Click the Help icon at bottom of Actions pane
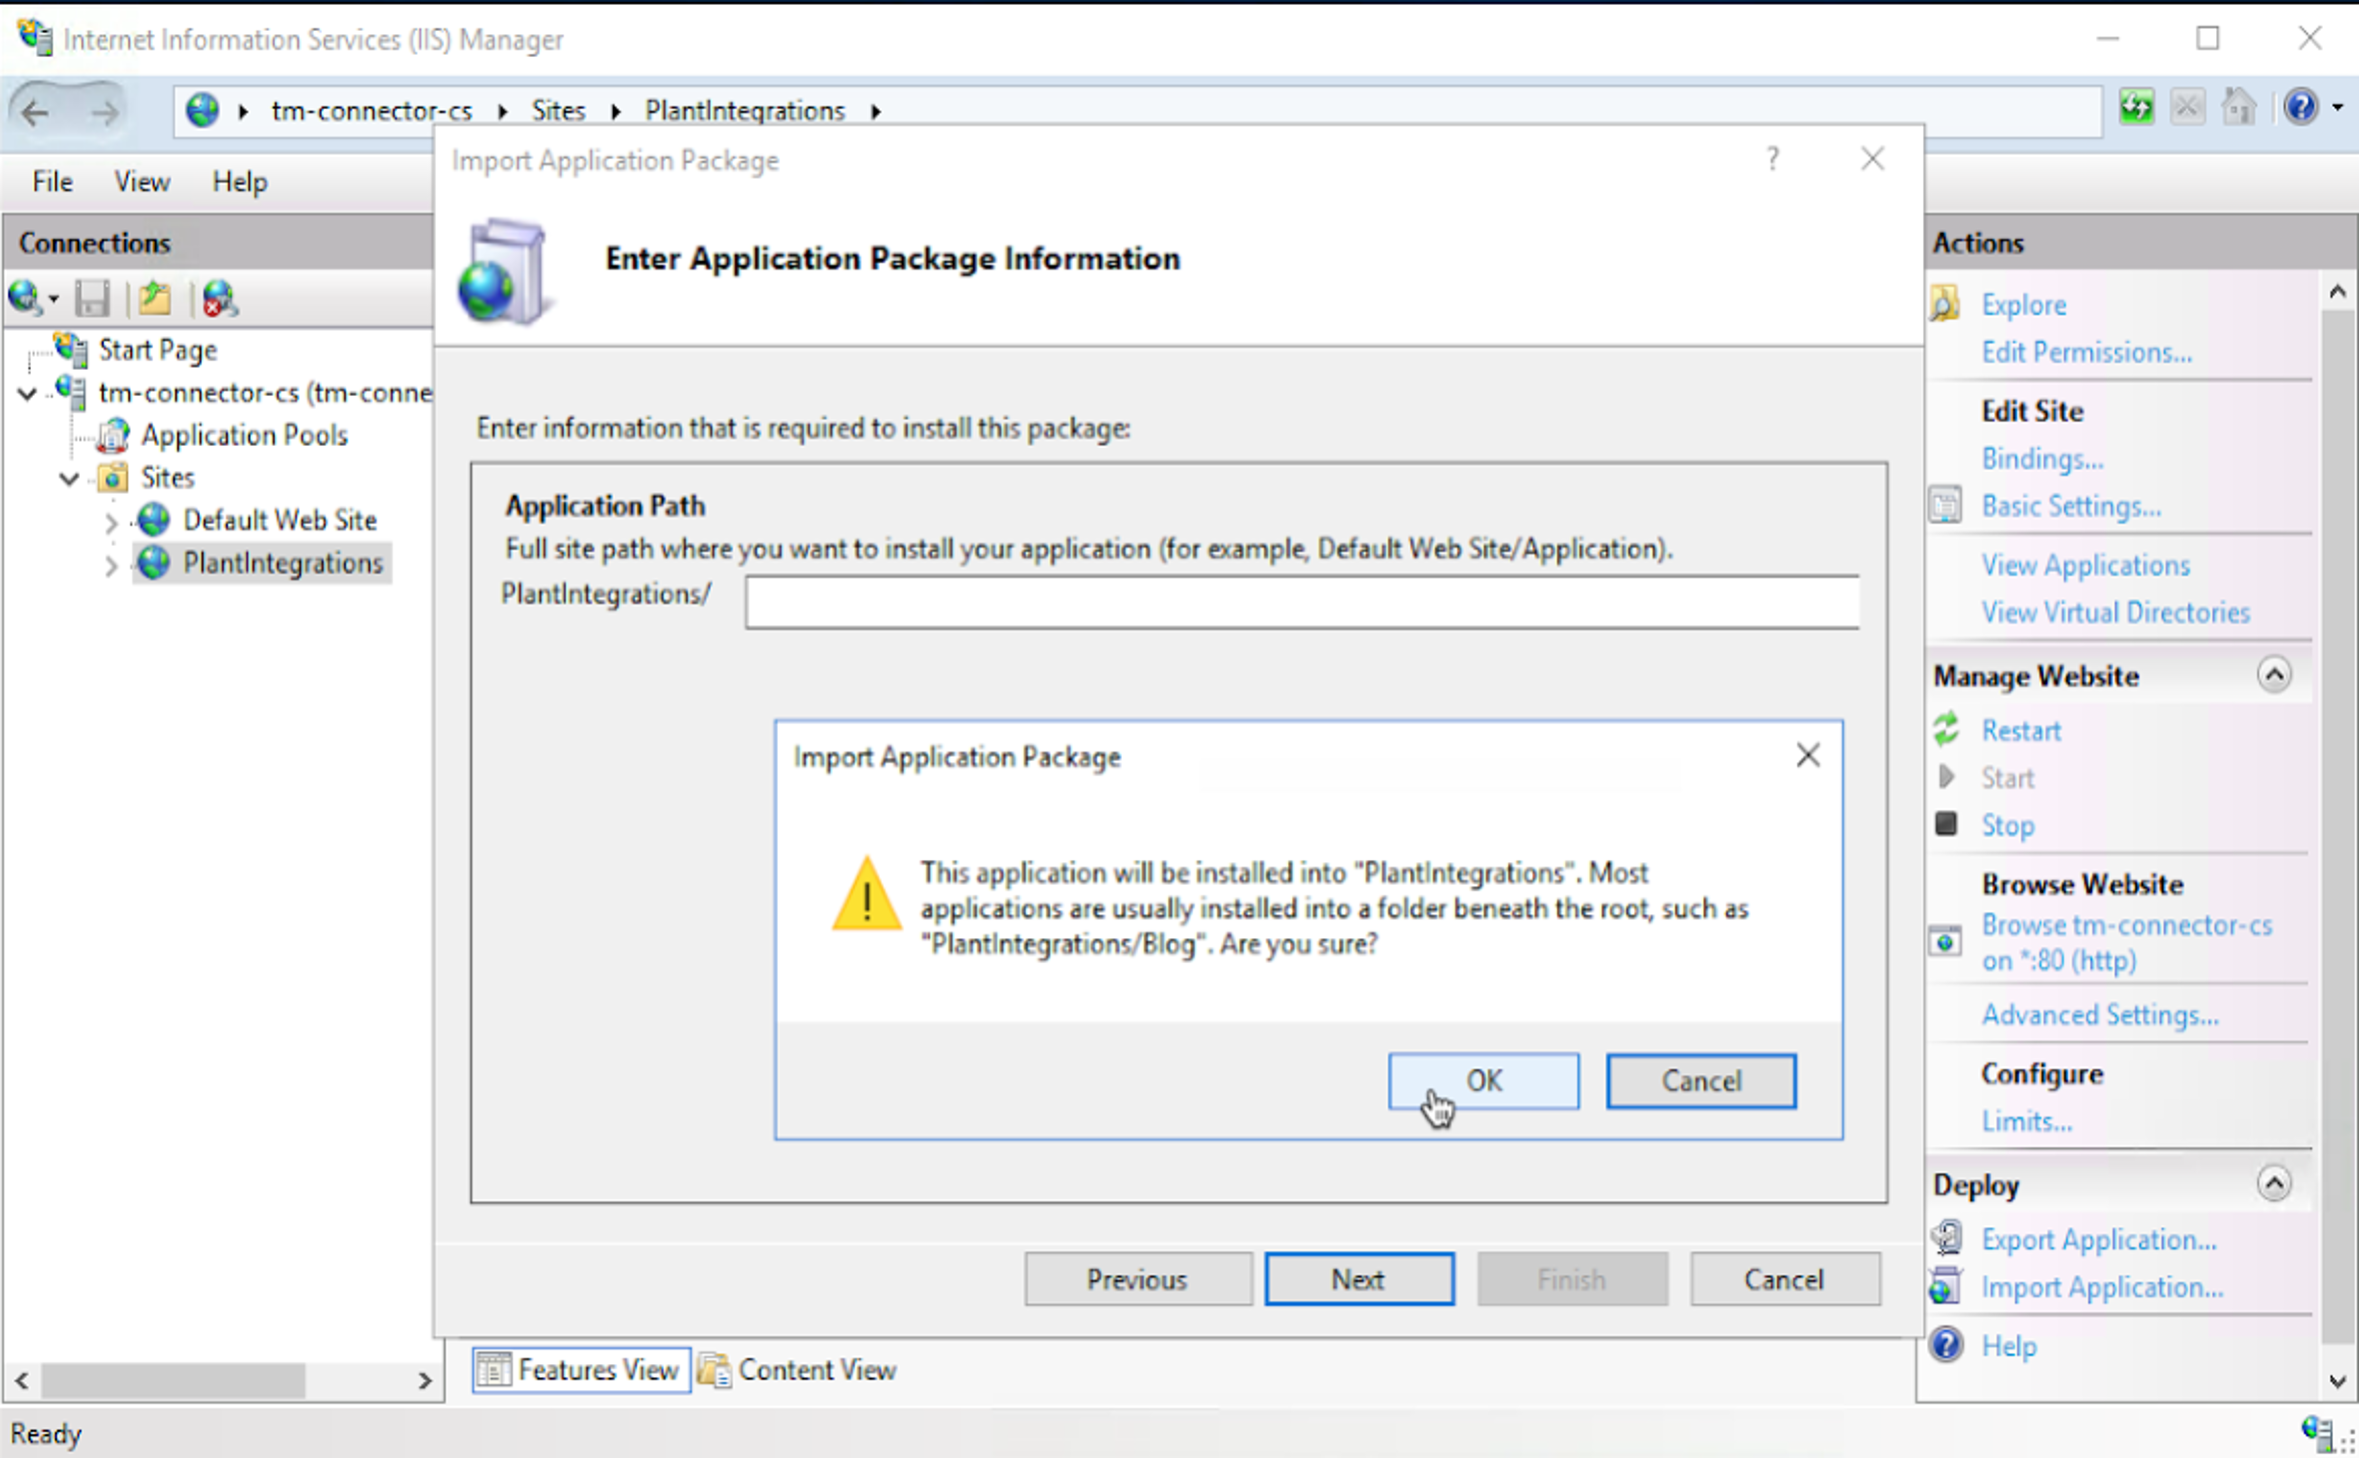The image size is (2360, 1458). pyautogui.click(x=1946, y=1345)
